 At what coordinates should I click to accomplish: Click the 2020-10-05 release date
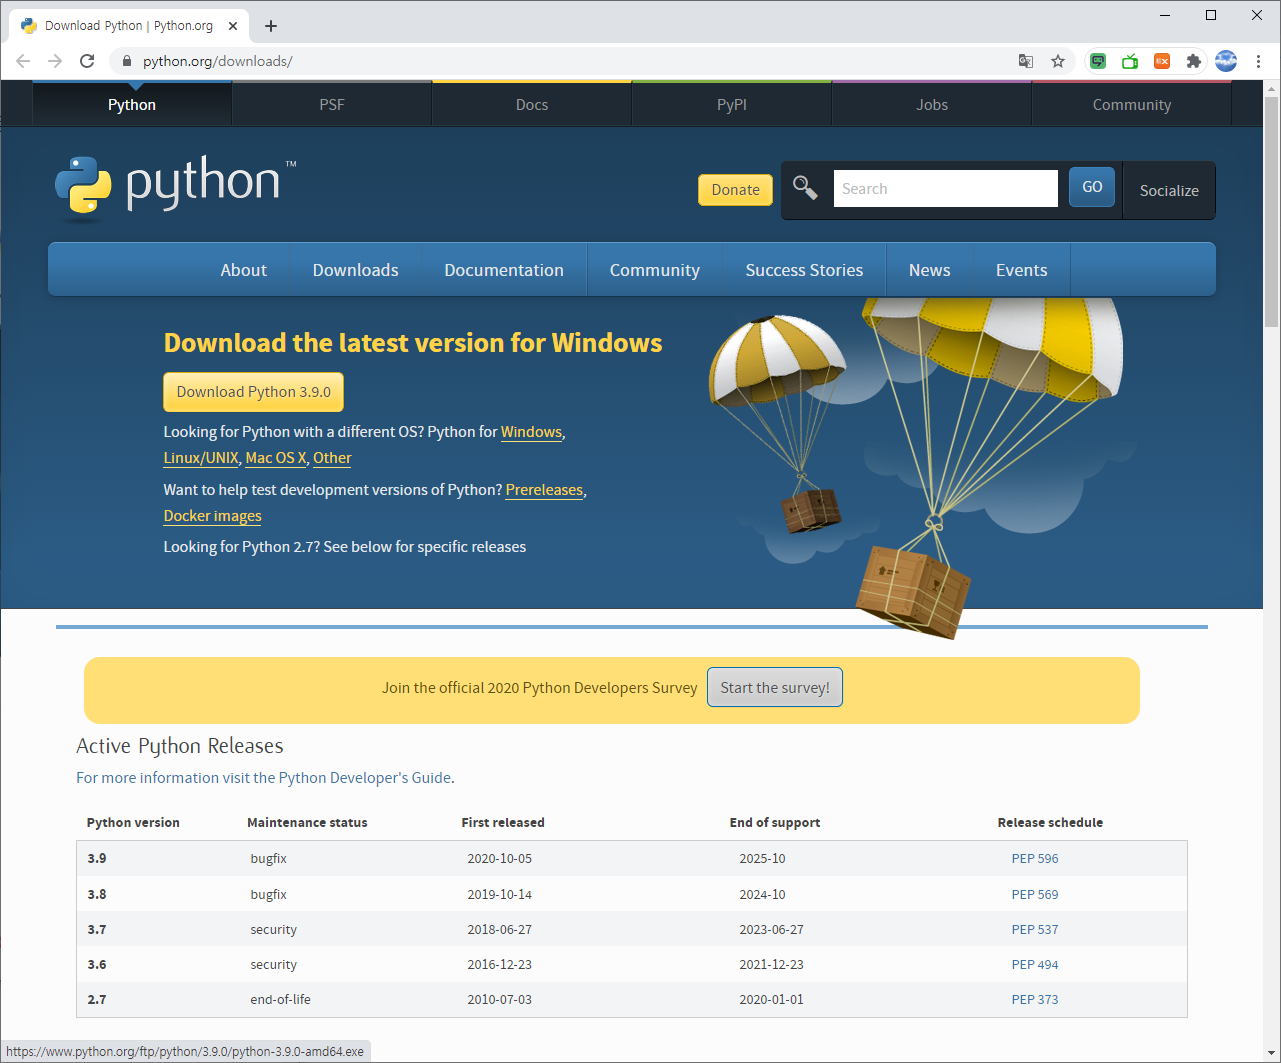pos(500,859)
